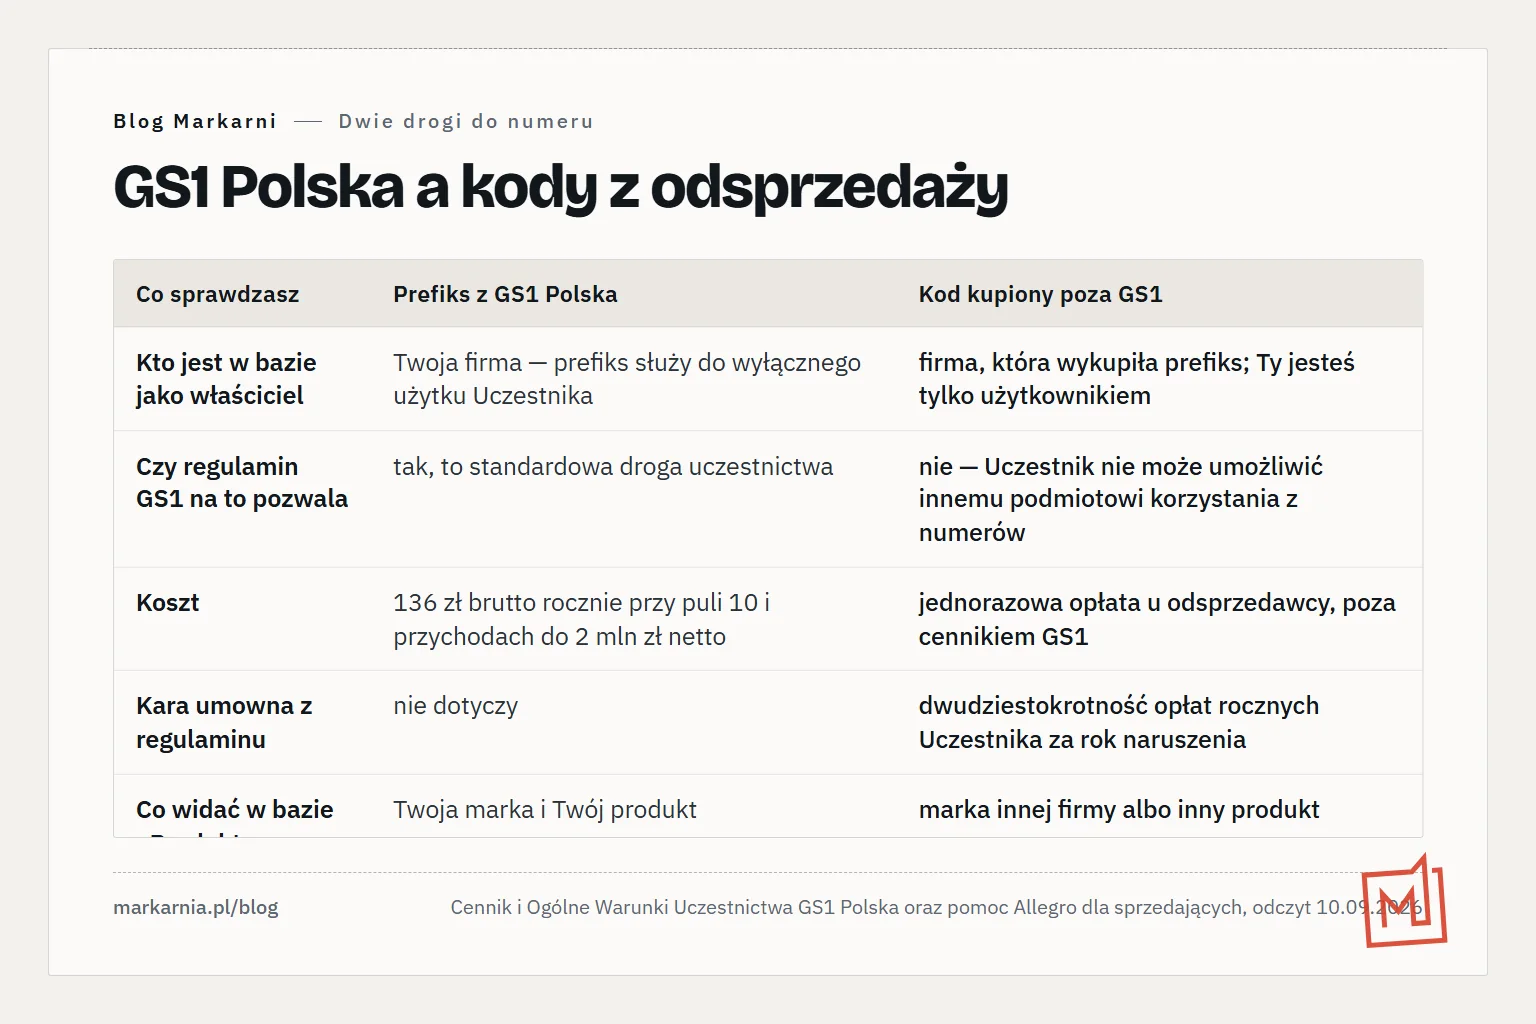Click the cell 'firma, która wykupiła prefiks'
Image resolution: width=1536 pixels, height=1024 pixels.
click(1137, 379)
